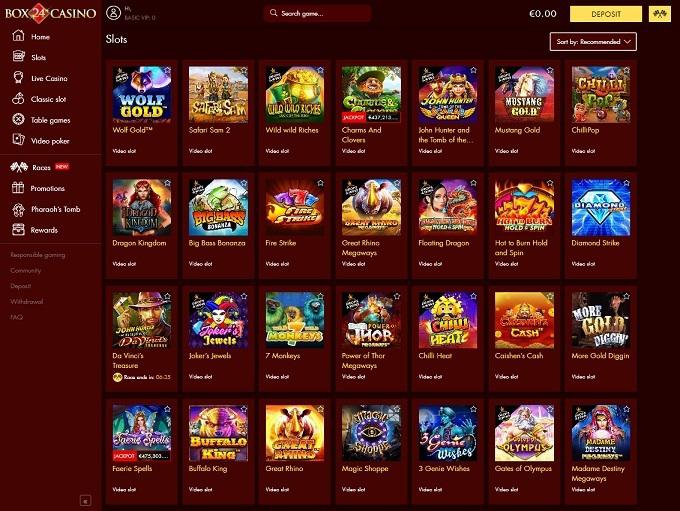Toggle favorite star on Wolf Gold
Image resolution: width=680 pixels, height=511 pixels.
[x=167, y=70]
